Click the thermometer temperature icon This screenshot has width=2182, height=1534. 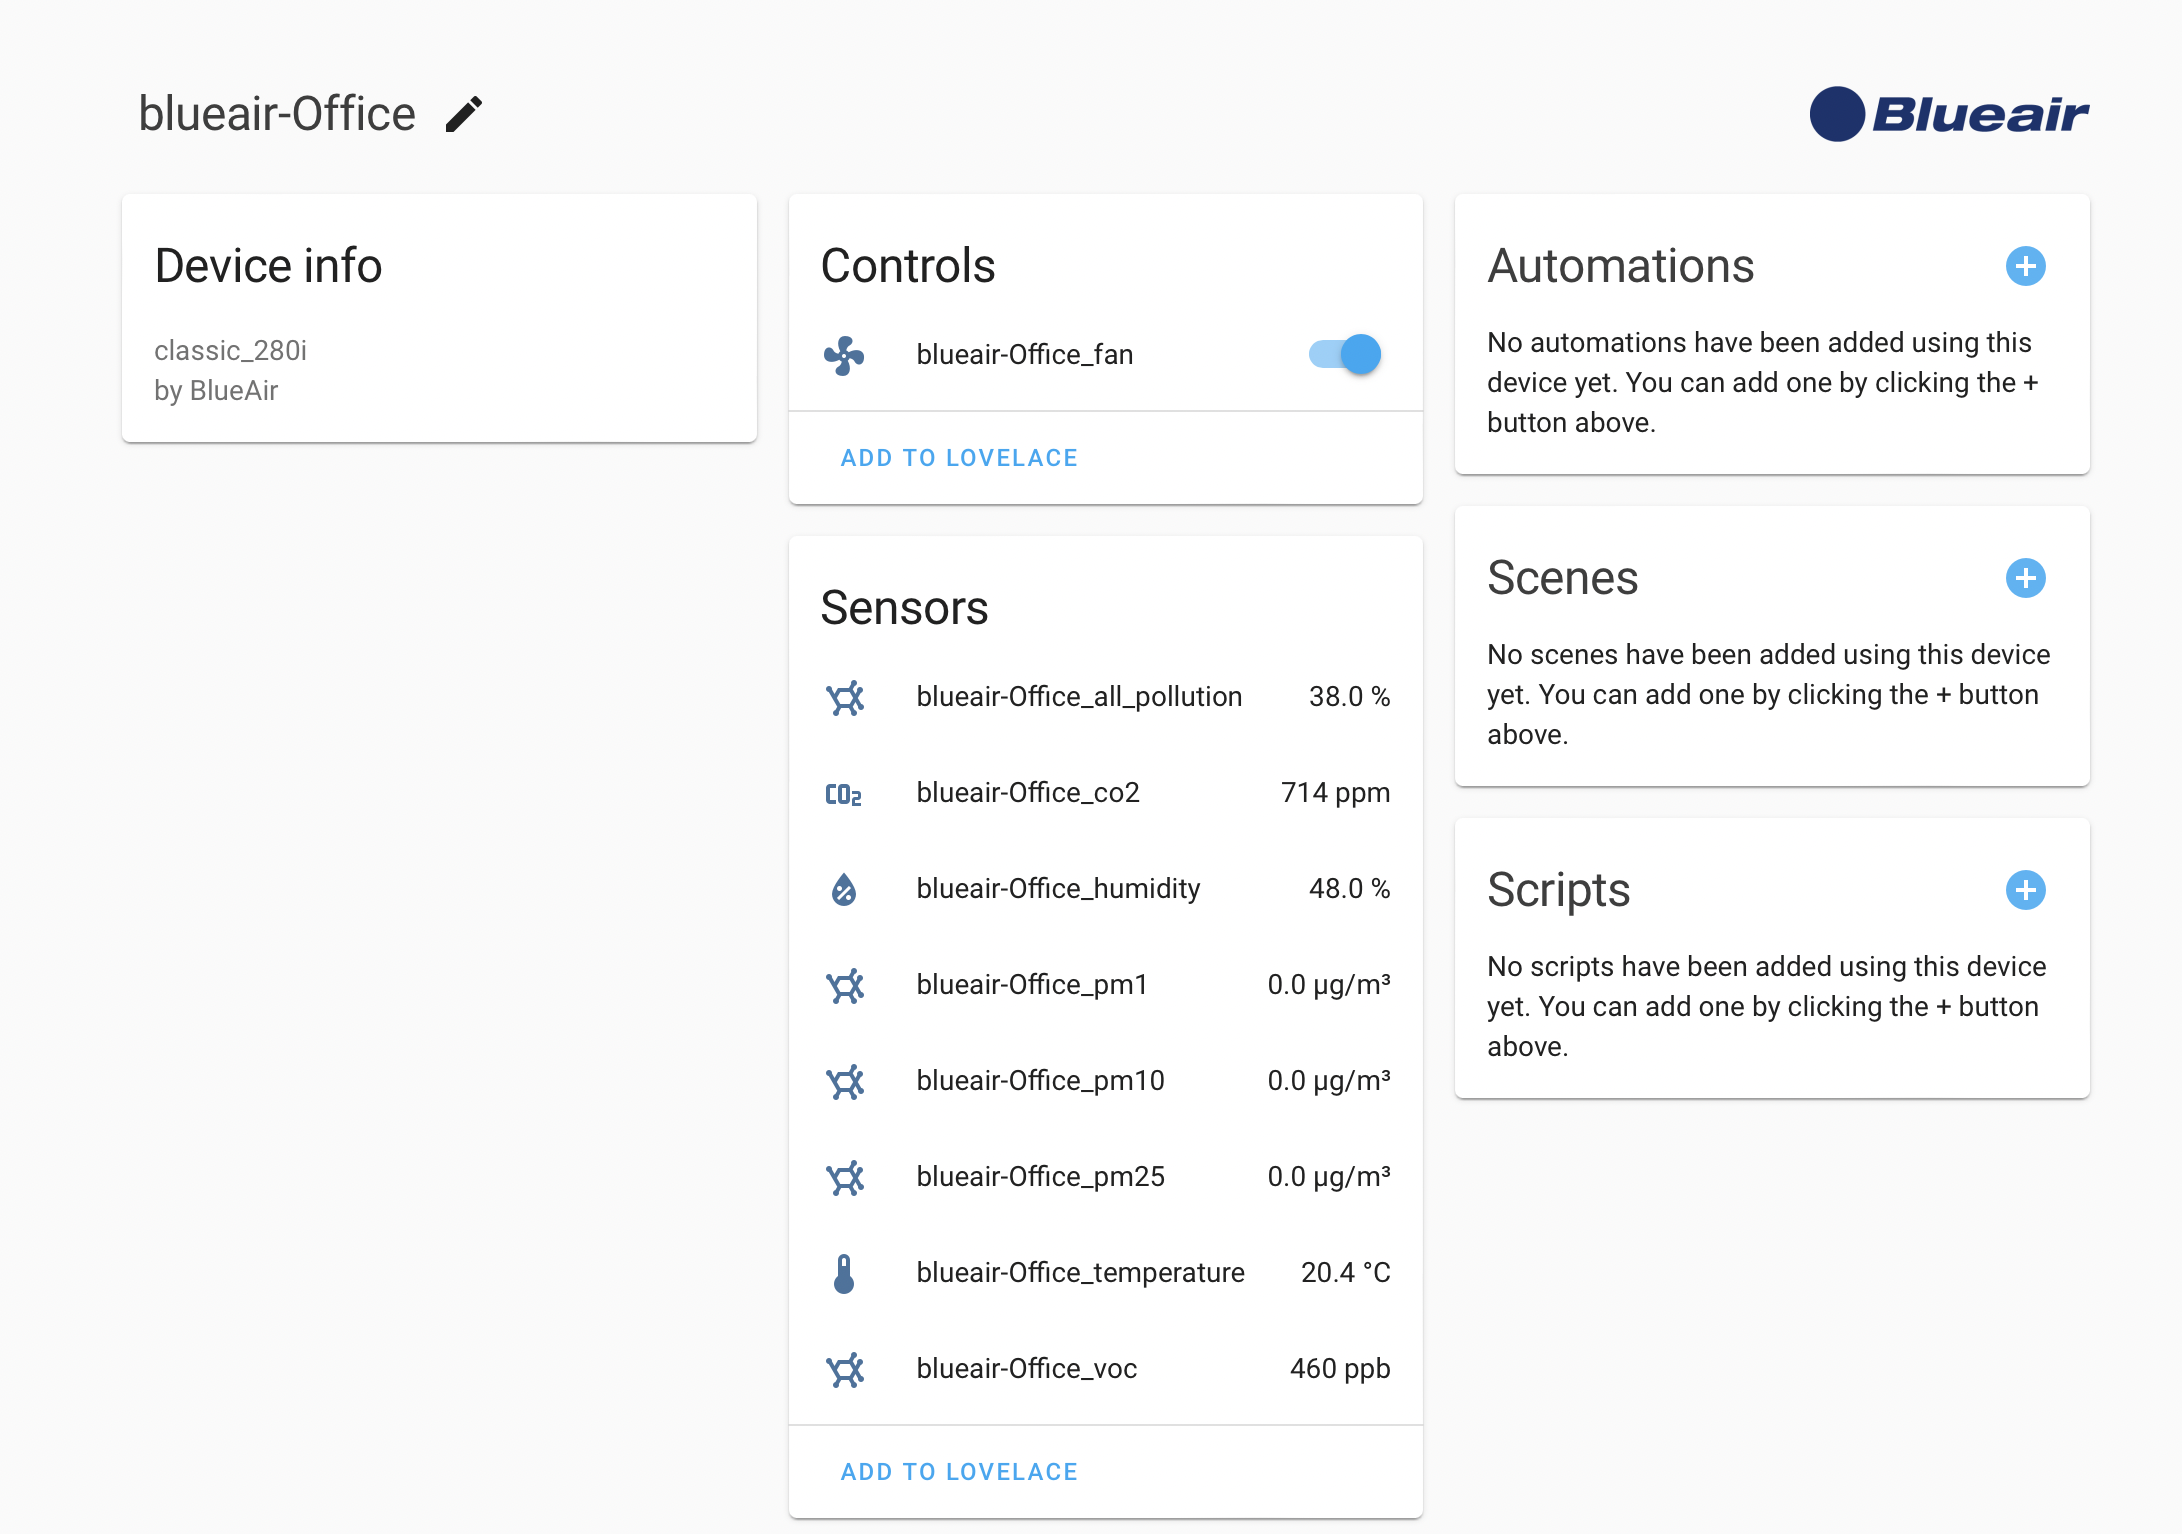pyautogui.click(x=844, y=1273)
